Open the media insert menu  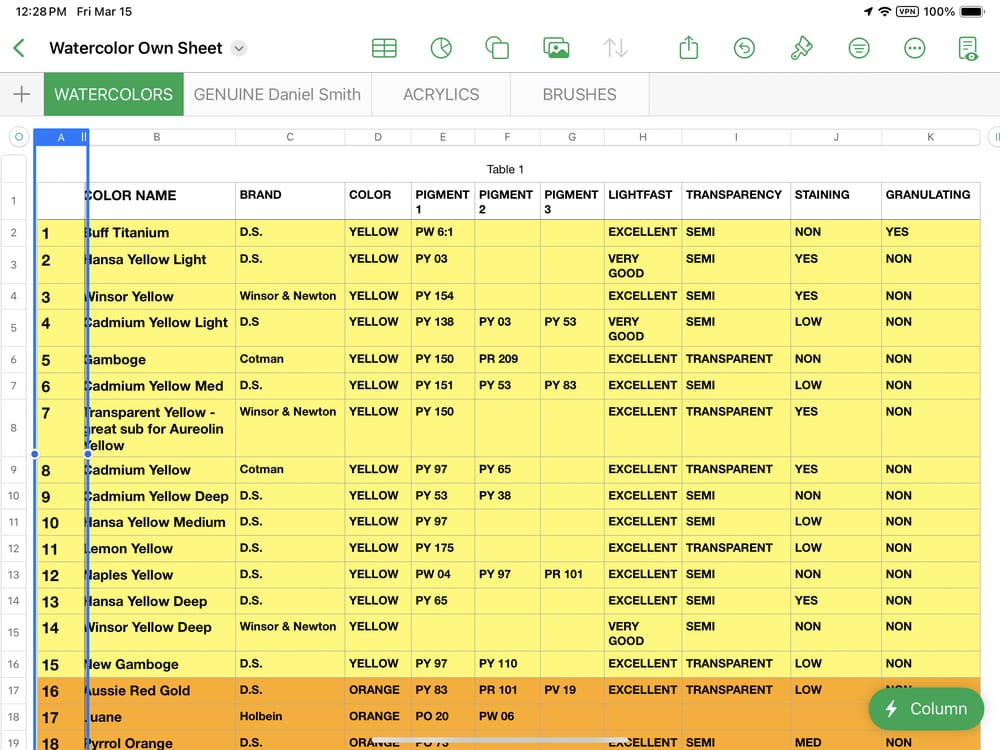click(555, 48)
